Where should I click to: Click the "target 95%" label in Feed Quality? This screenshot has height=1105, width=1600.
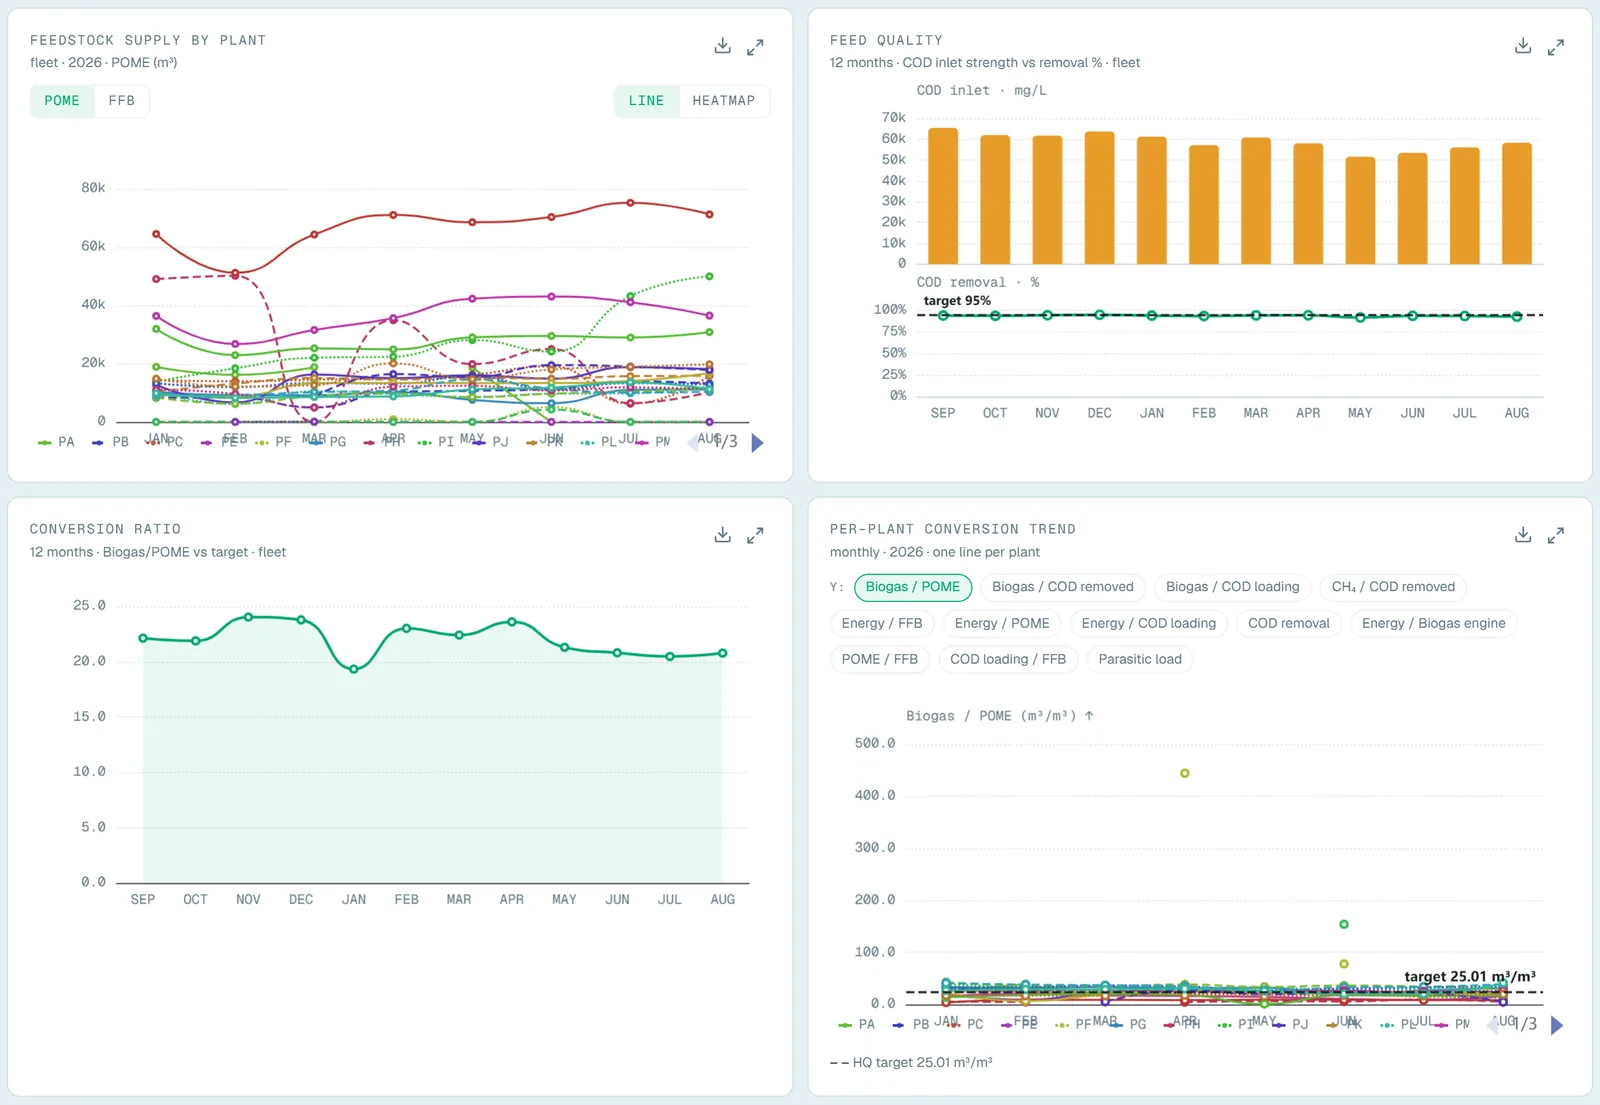pyautogui.click(x=957, y=301)
